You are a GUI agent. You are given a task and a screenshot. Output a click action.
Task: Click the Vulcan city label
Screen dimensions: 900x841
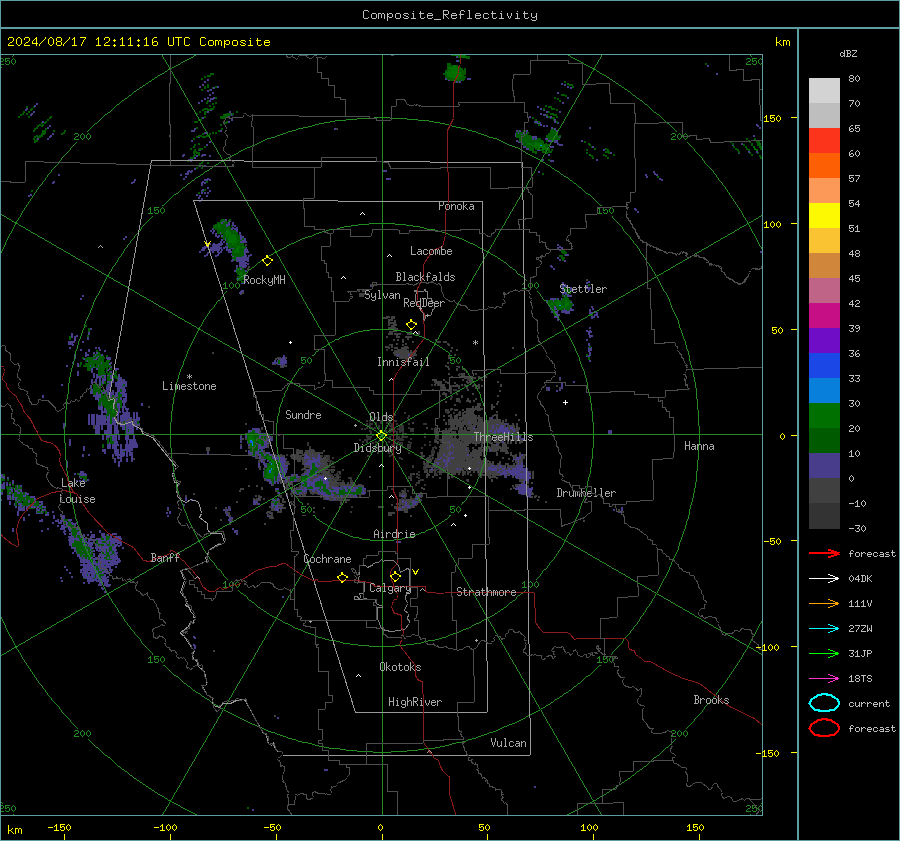coord(508,742)
